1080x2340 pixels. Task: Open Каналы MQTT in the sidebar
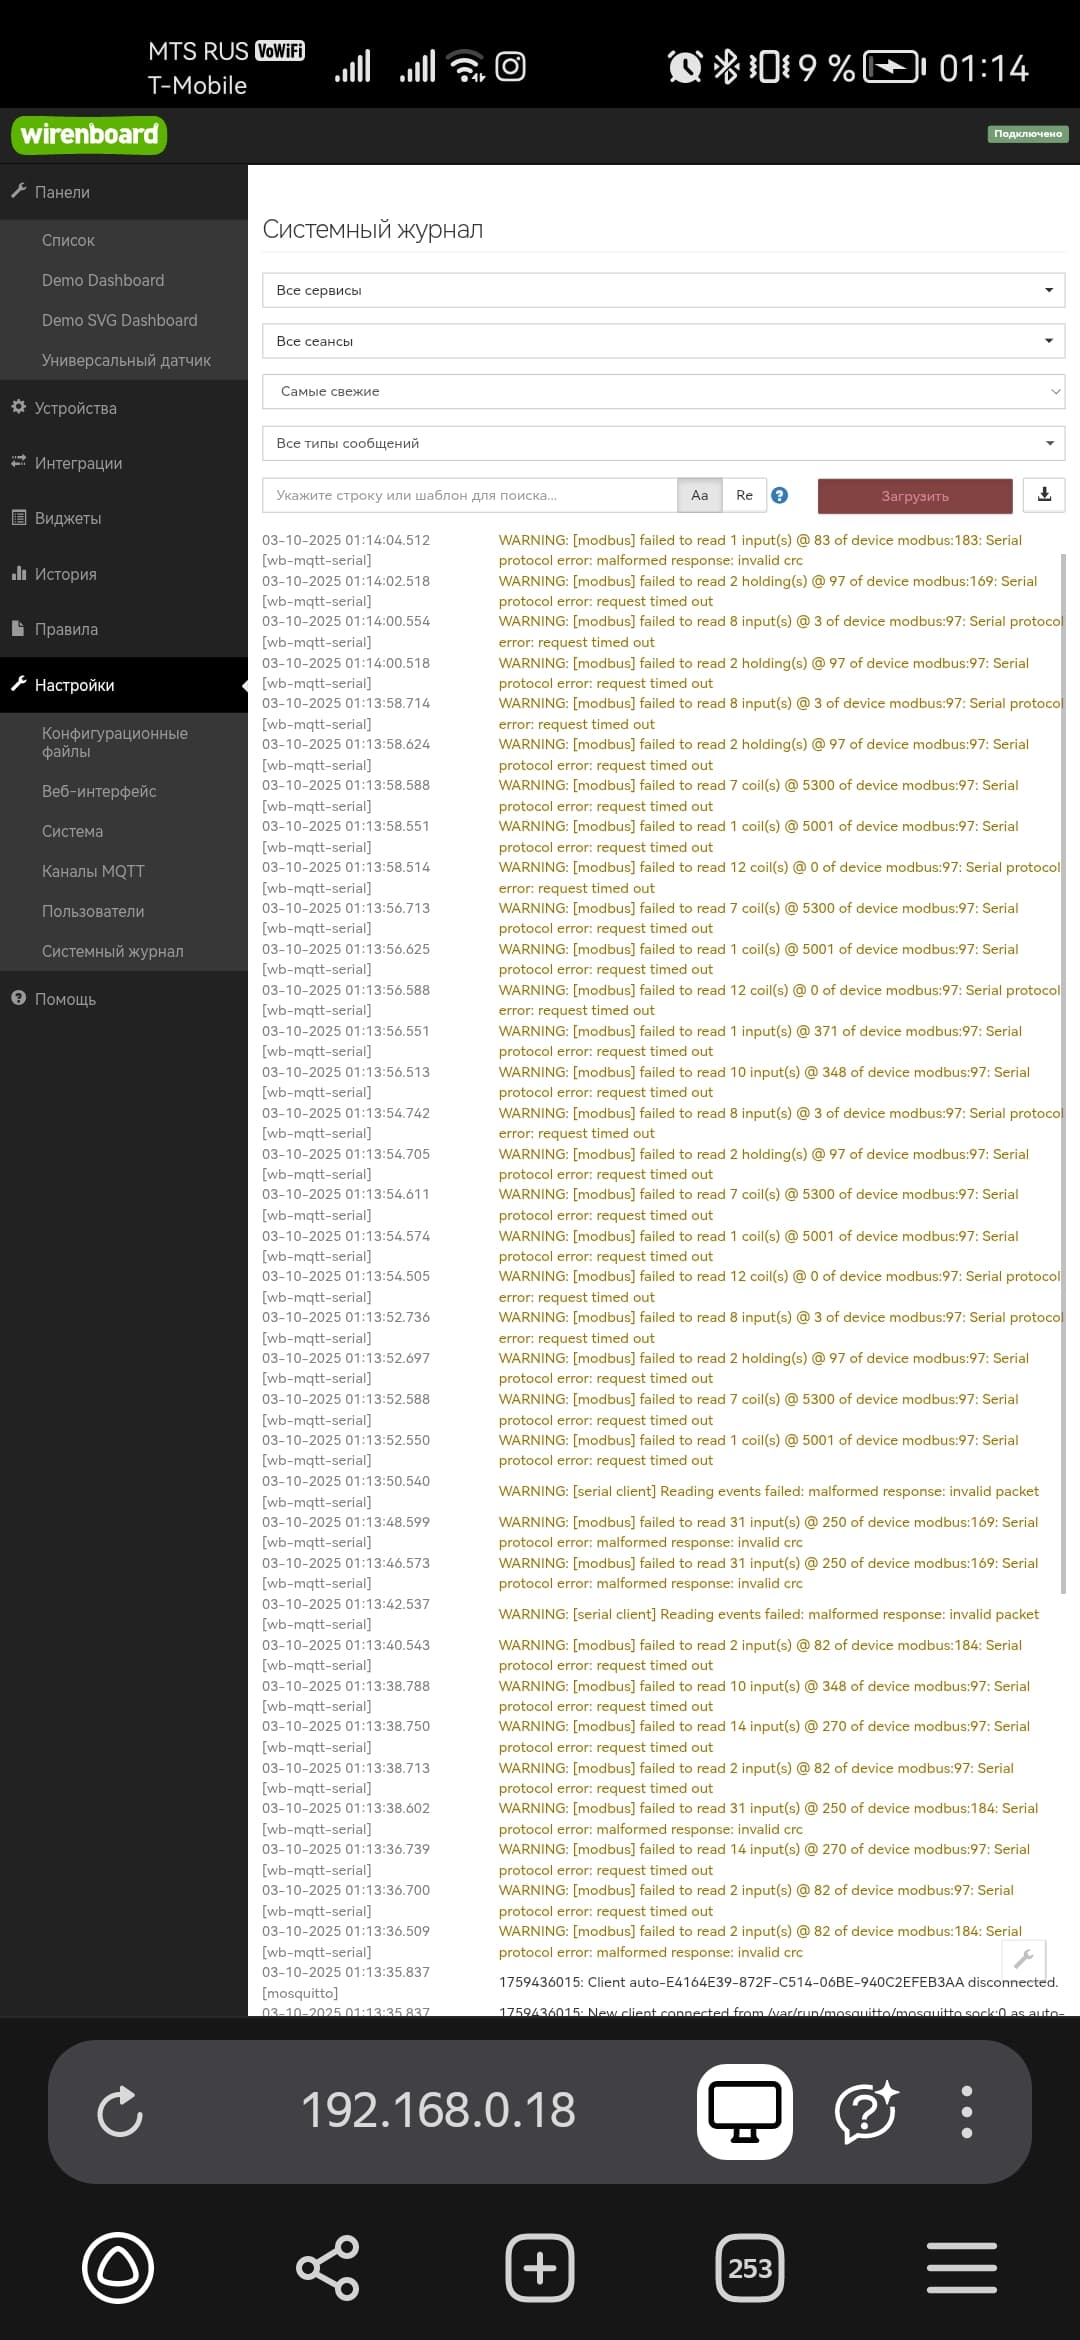(x=93, y=871)
